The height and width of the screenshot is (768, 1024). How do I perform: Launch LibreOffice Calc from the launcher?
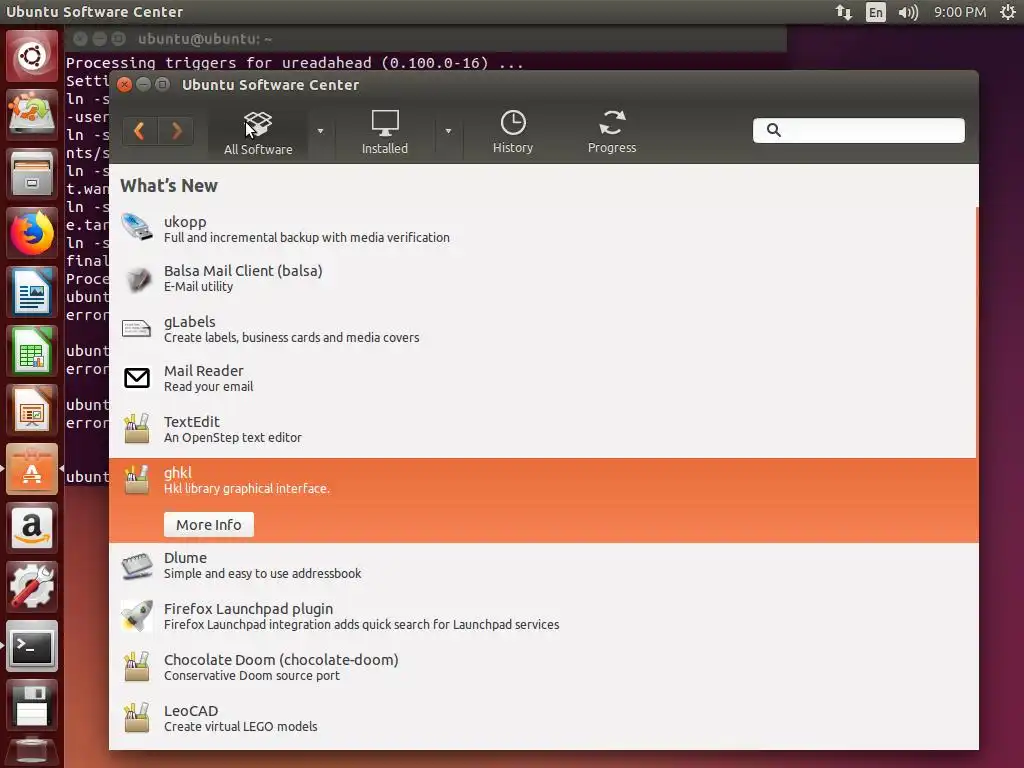click(x=31, y=351)
